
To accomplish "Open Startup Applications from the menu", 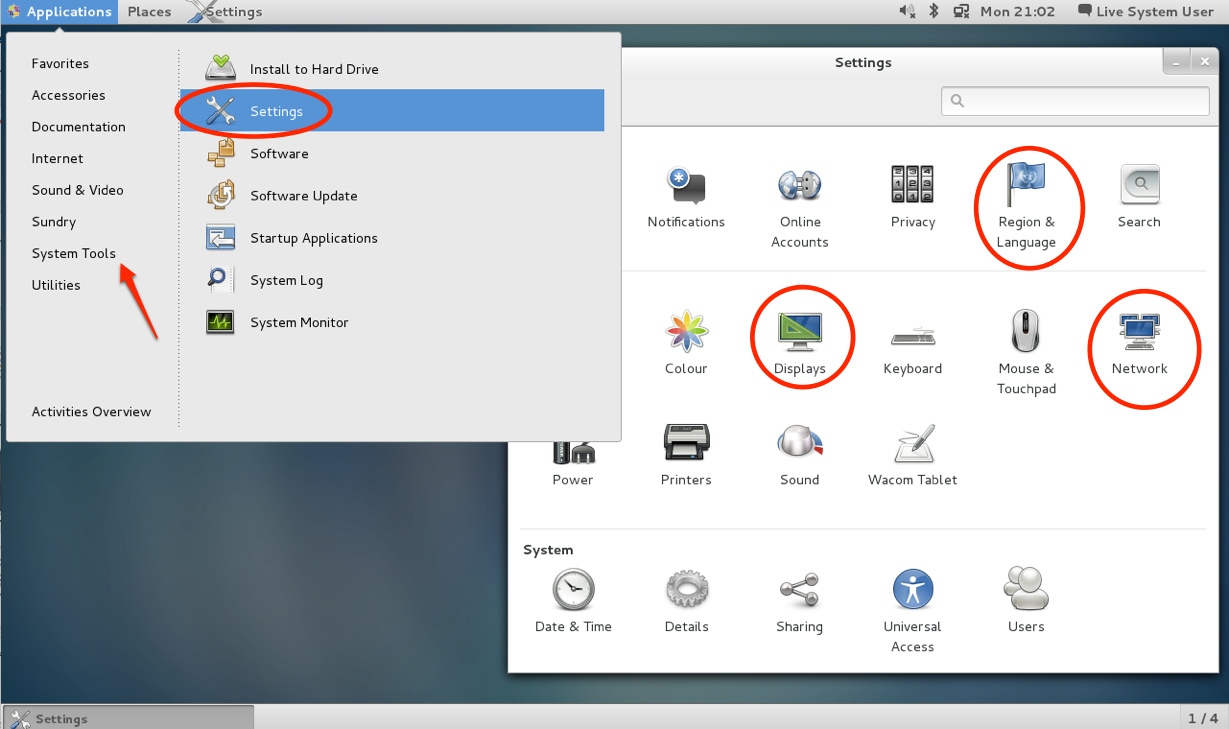I will (x=392, y=238).
